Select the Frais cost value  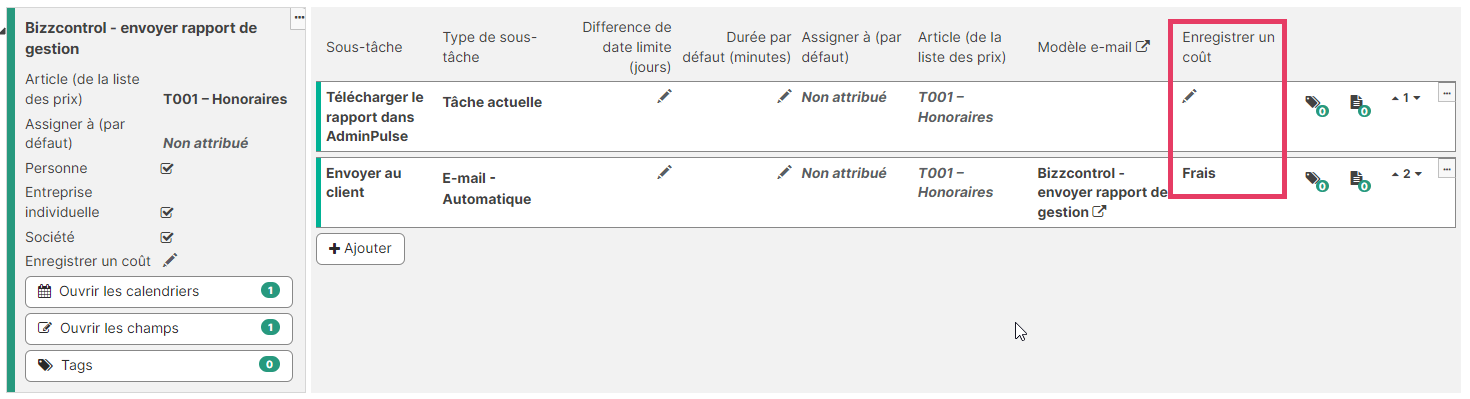click(1199, 173)
